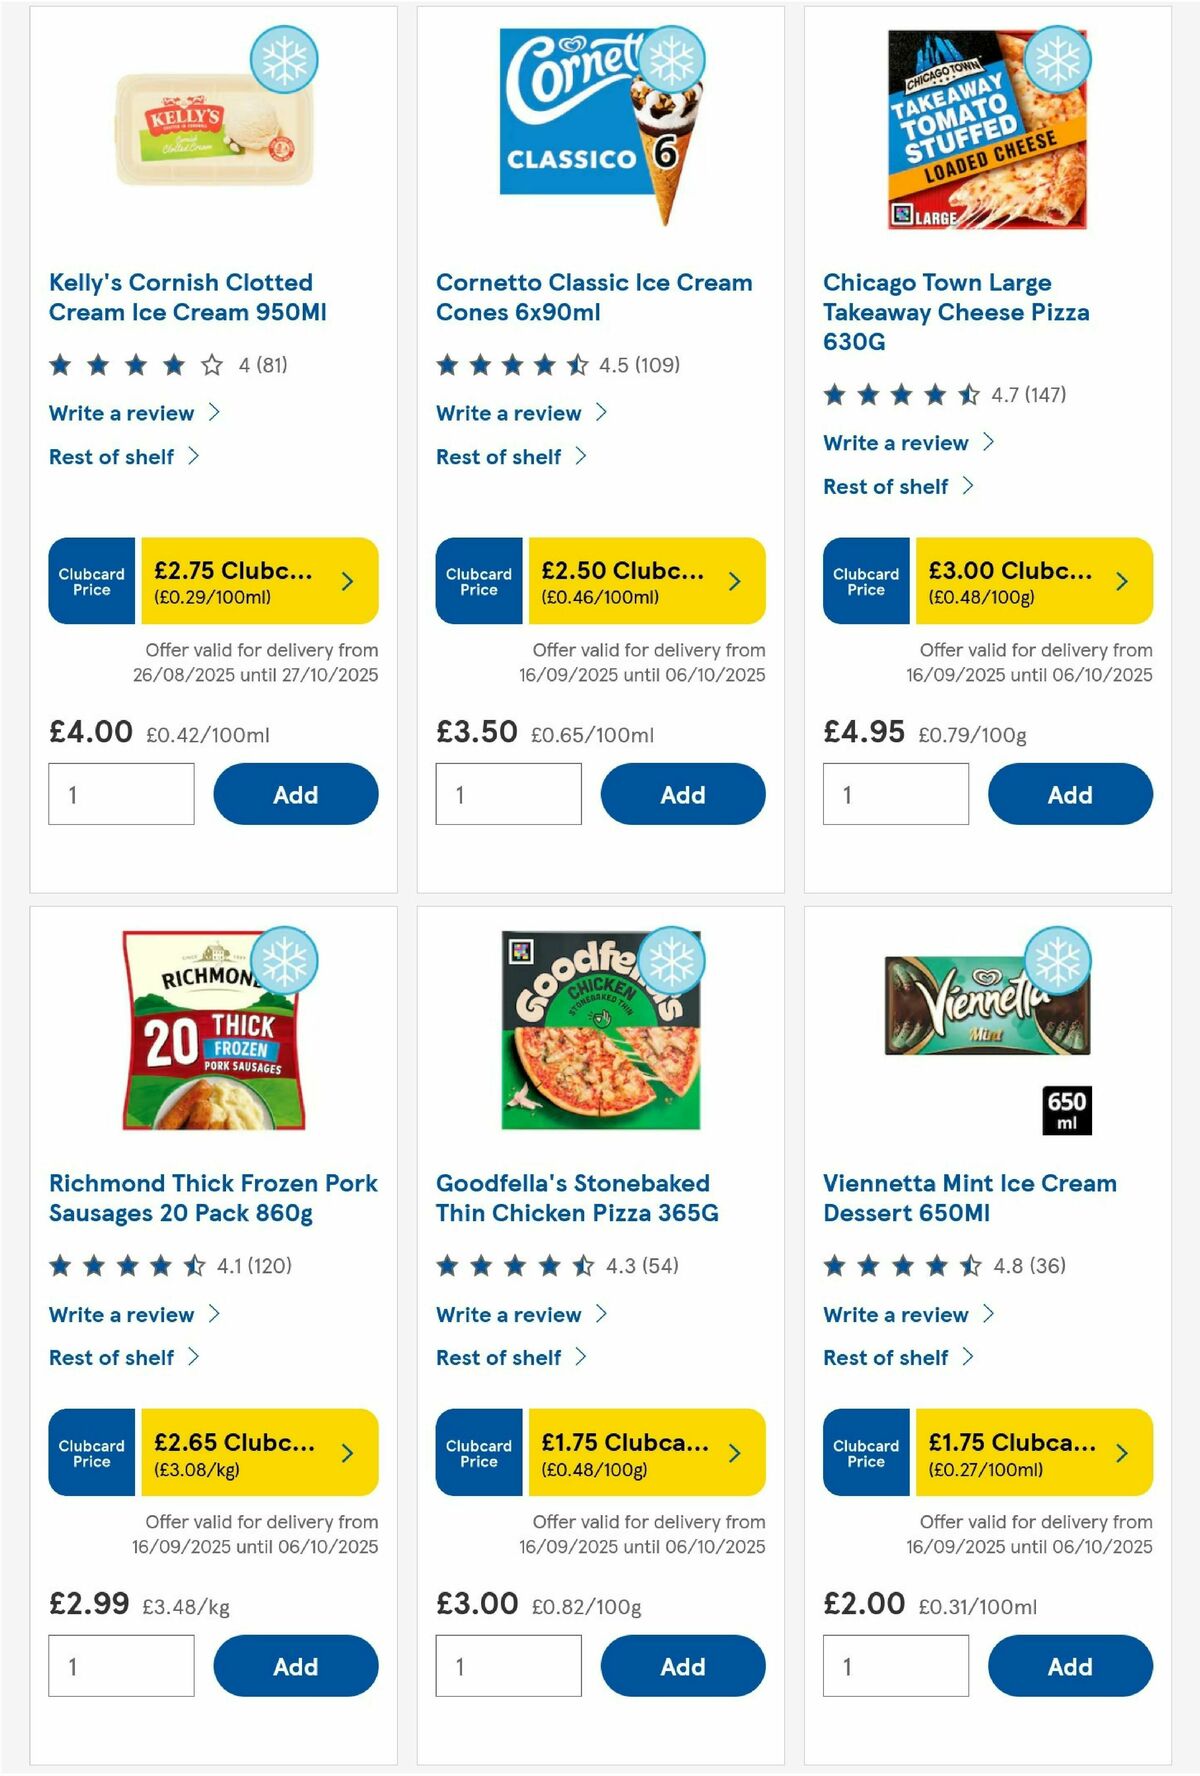The width and height of the screenshot is (1200, 1776).
Task: Expand the Chicago Town Clubcard offer chevron
Action: 1121,581
